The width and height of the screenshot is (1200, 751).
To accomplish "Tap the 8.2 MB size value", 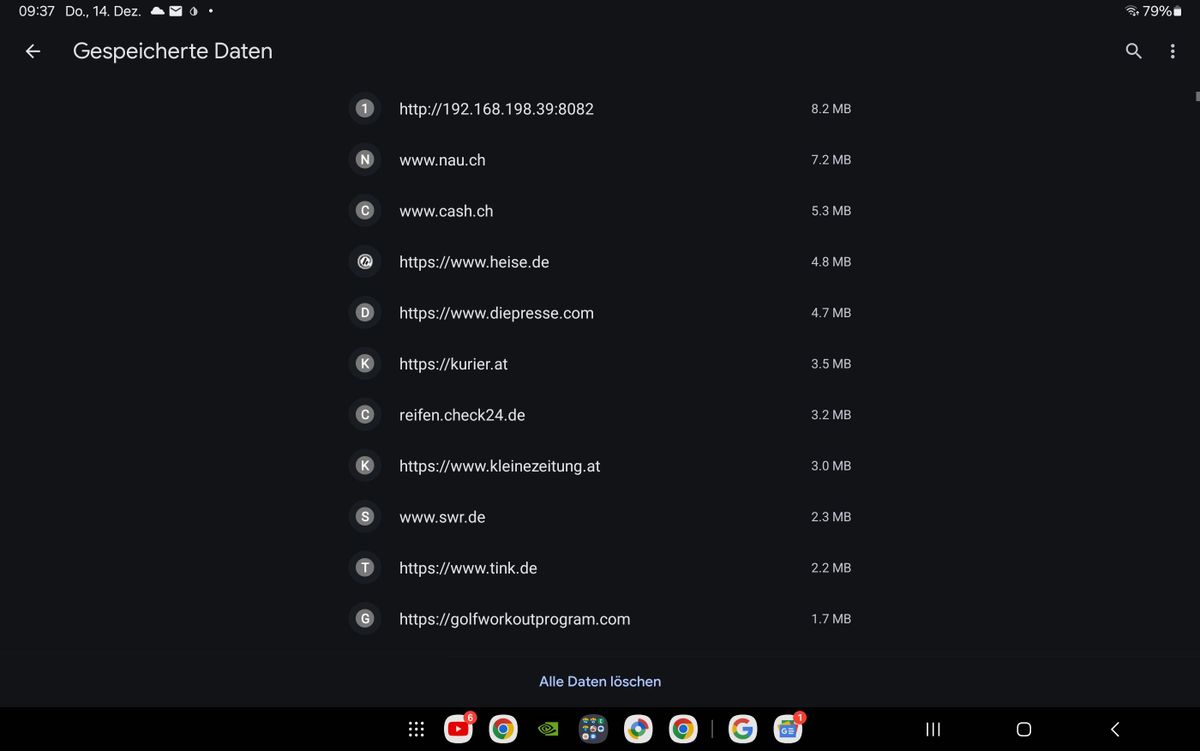I will (831, 108).
